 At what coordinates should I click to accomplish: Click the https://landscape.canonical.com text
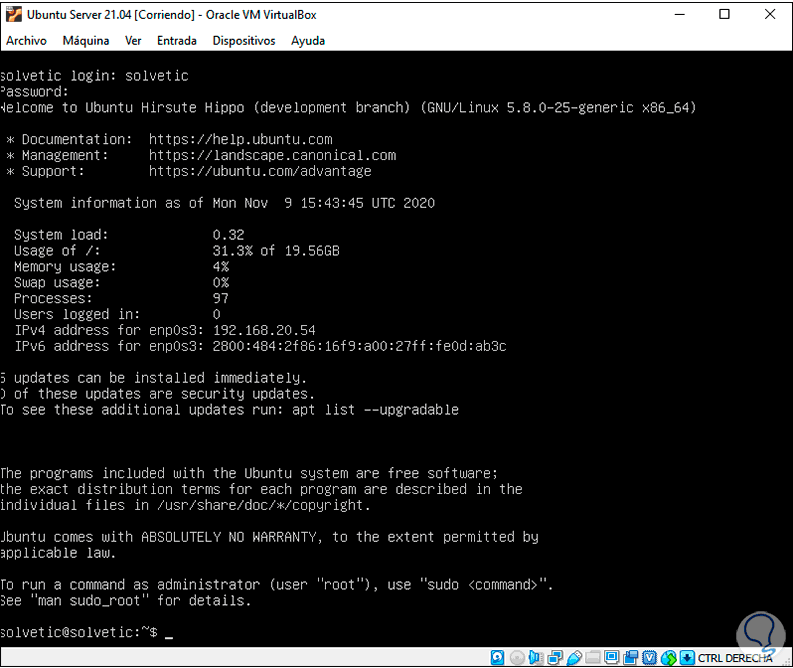tap(272, 155)
